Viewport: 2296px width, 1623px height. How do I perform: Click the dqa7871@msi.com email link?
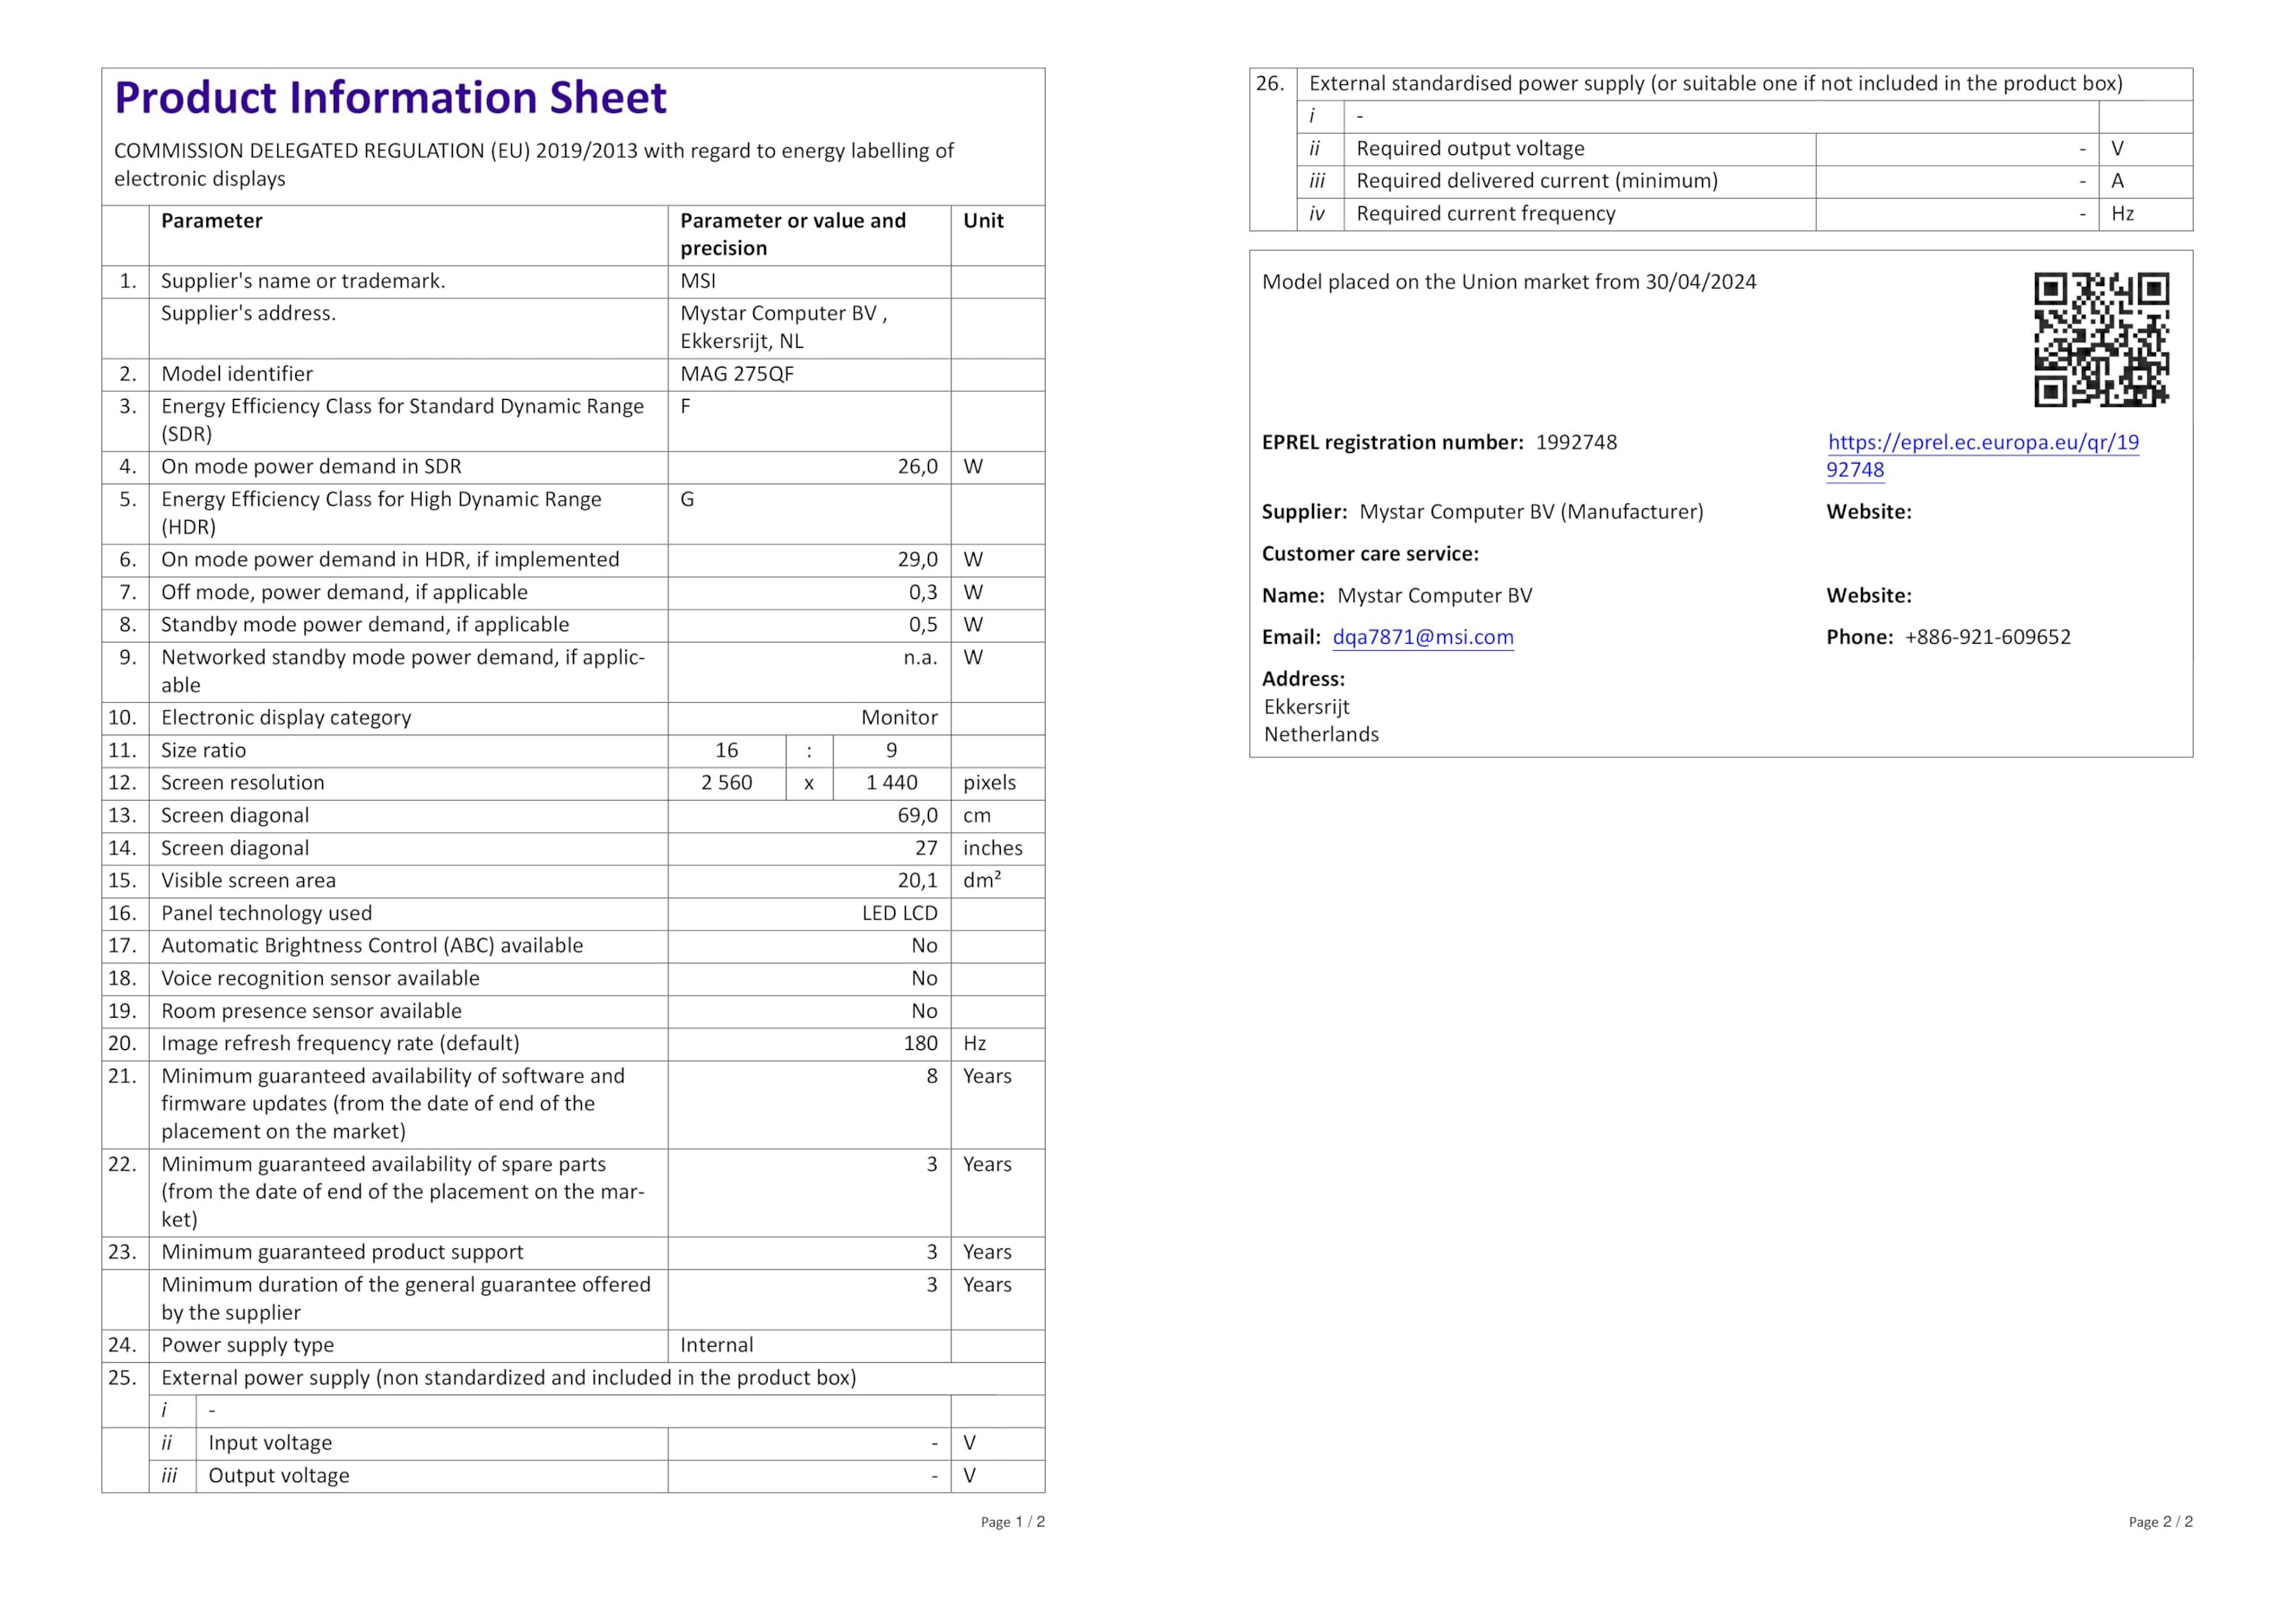[x=1422, y=638]
